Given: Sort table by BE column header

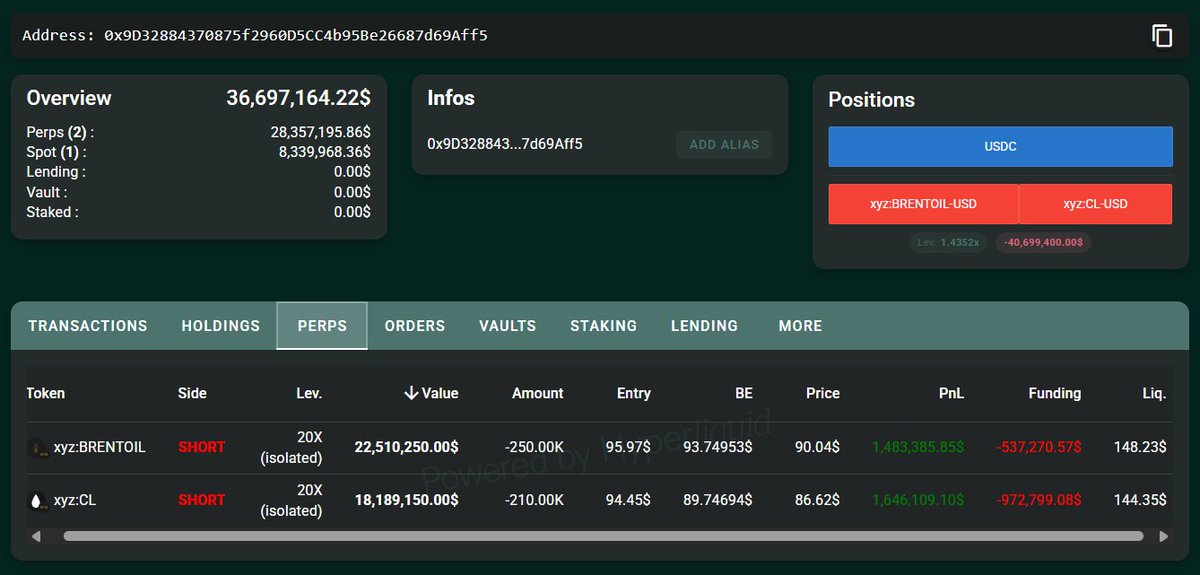Looking at the screenshot, I should [744, 393].
